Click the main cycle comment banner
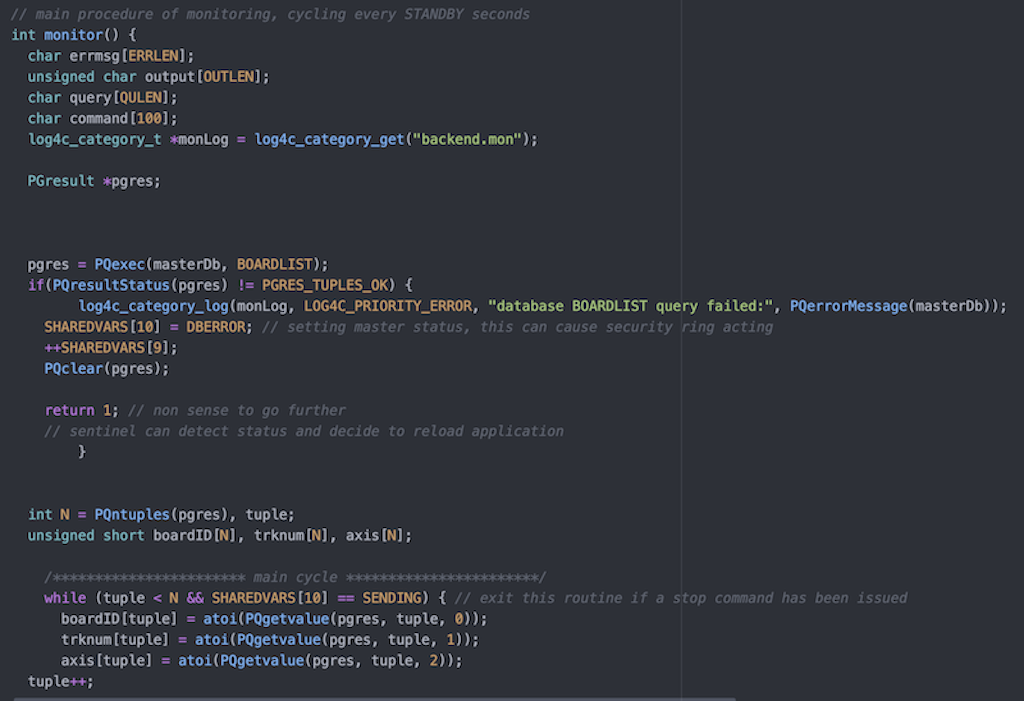 pyautogui.click(x=295, y=577)
